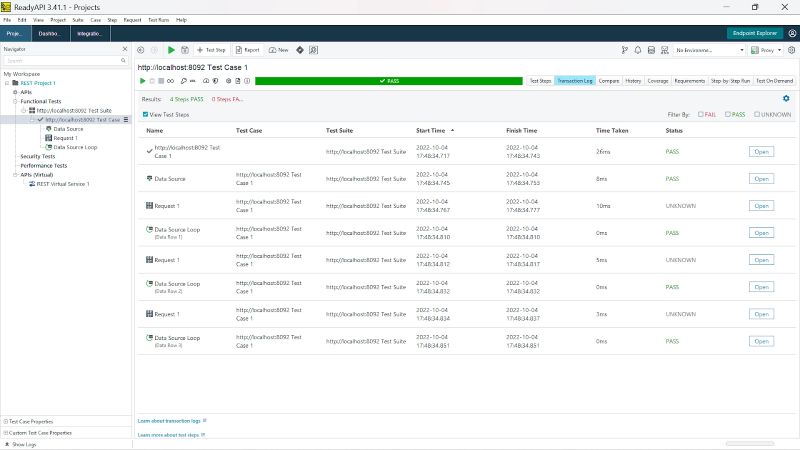
Task: Click the key credentials icon
Action: coord(184,81)
